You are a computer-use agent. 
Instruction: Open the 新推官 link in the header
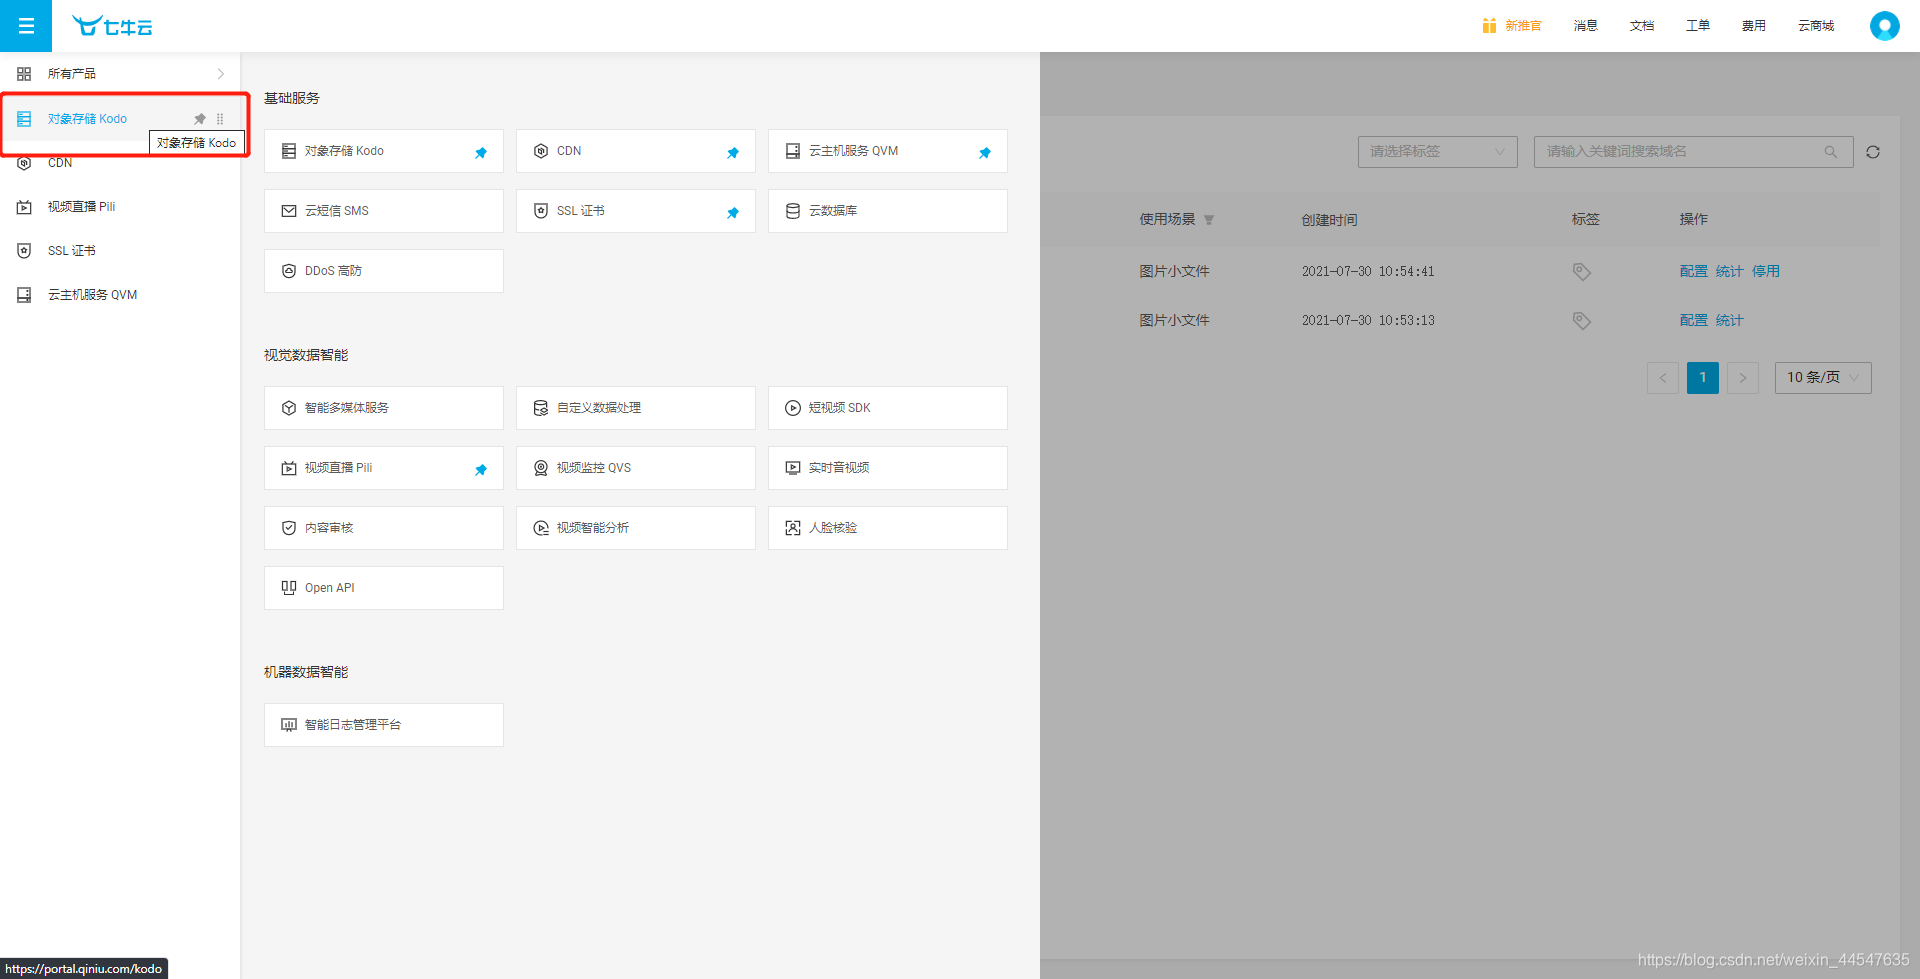coord(1523,26)
